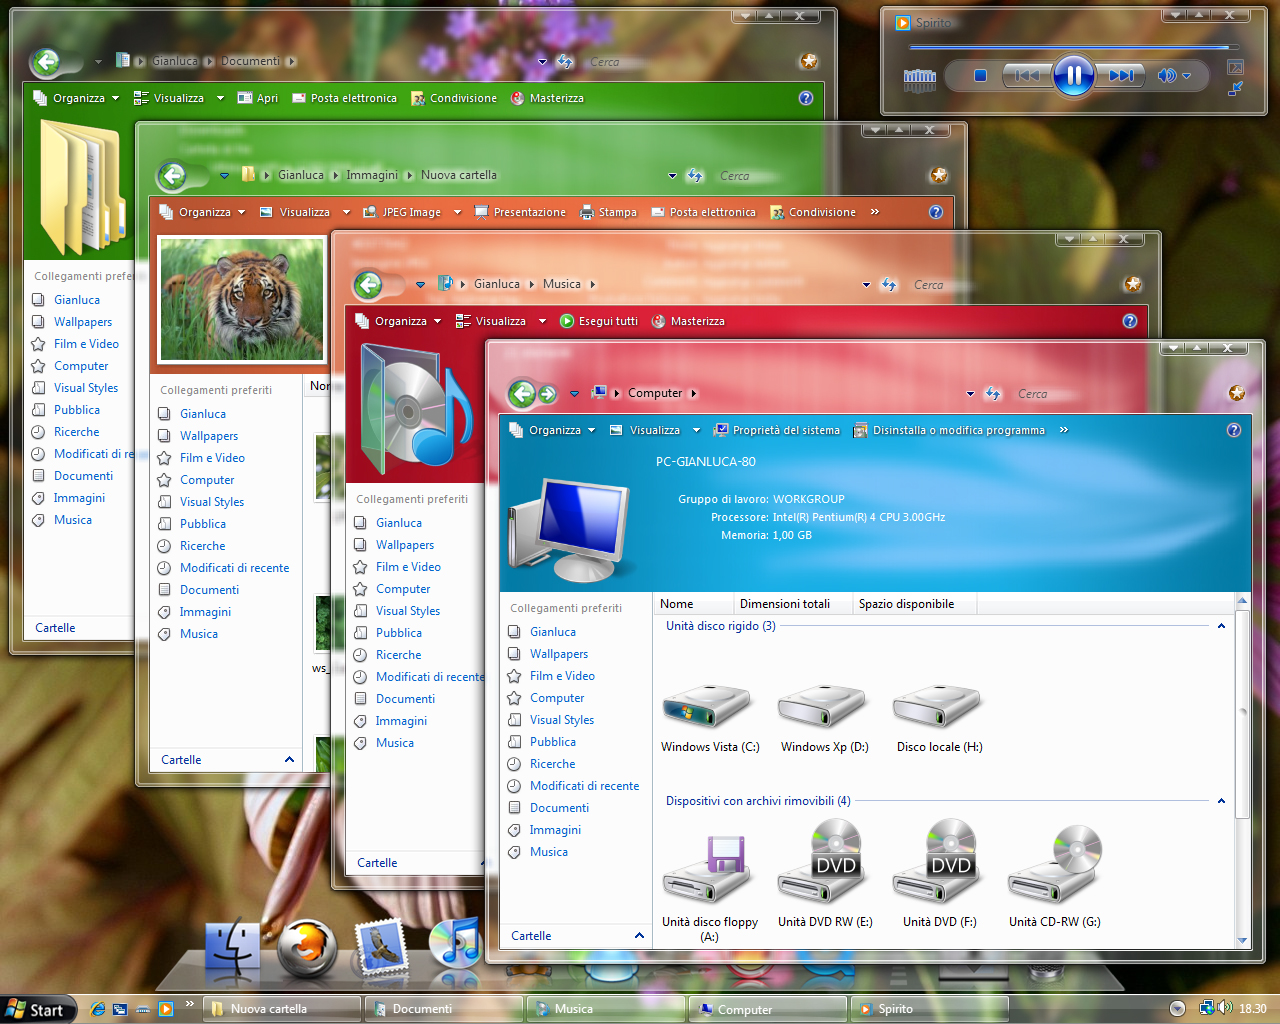Viewport: 1280px width, 1024px height.
Task: Click Disinstalla o modifica programma
Action: point(949,430)
